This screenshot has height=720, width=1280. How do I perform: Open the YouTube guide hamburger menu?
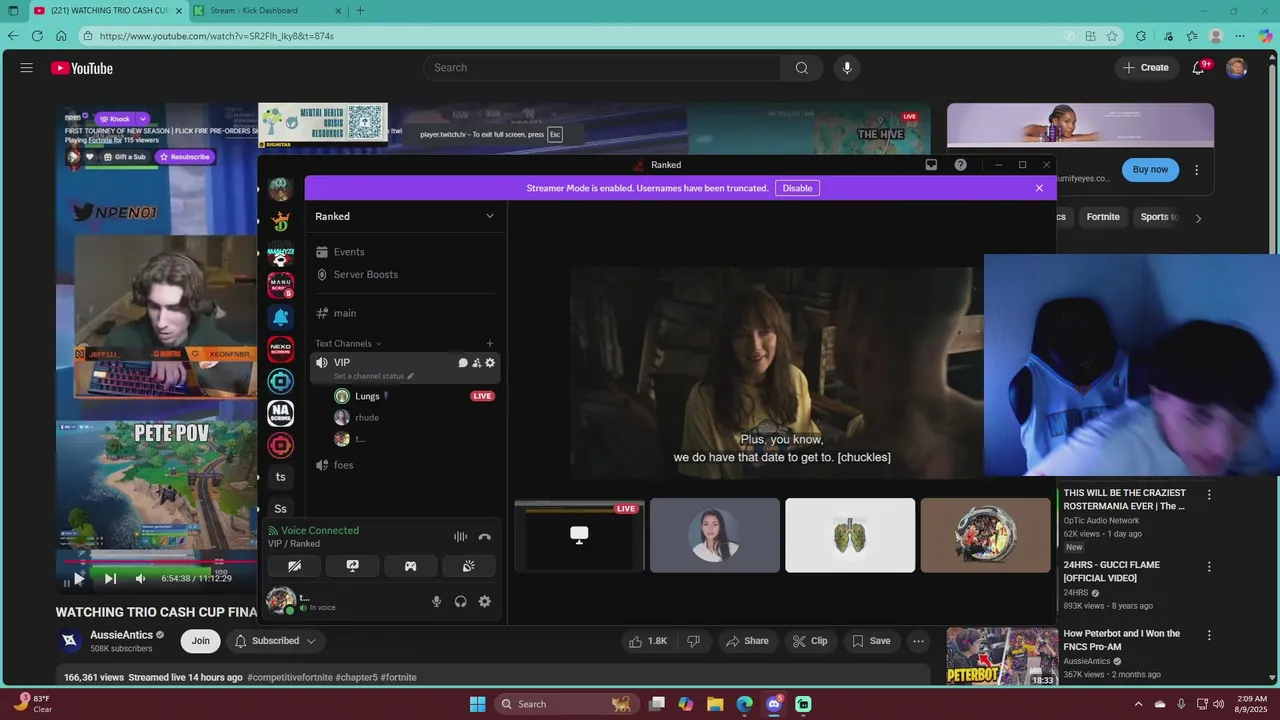click(x=27, y=68)
